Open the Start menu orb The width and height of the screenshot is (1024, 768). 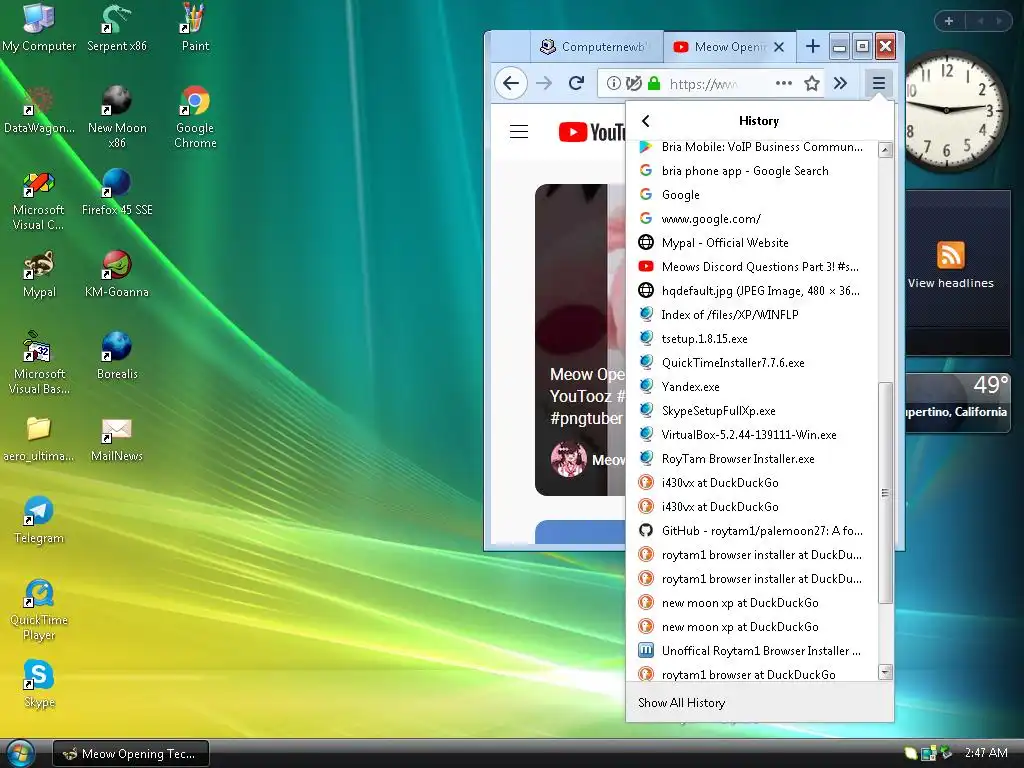pyautogui.click(x=19, y=753)
